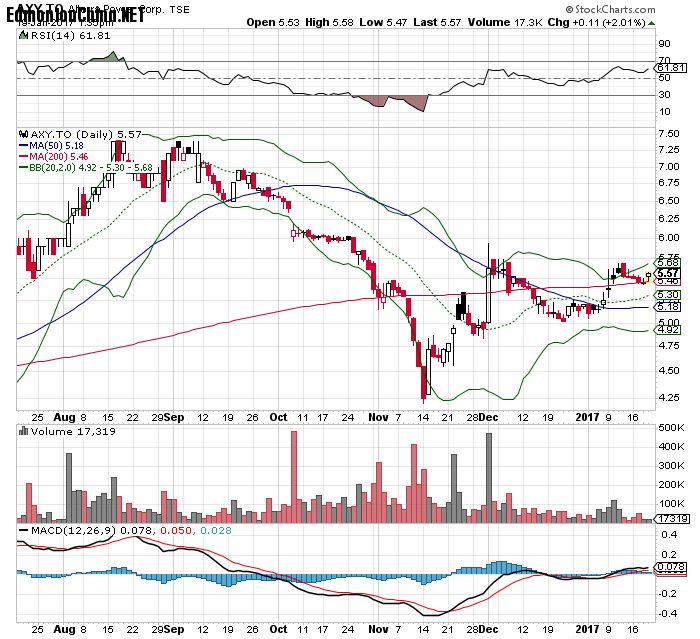Click the 4.92 lower Bollinger price tag
This screenshot has width=700, height=639.
[668, 330]
